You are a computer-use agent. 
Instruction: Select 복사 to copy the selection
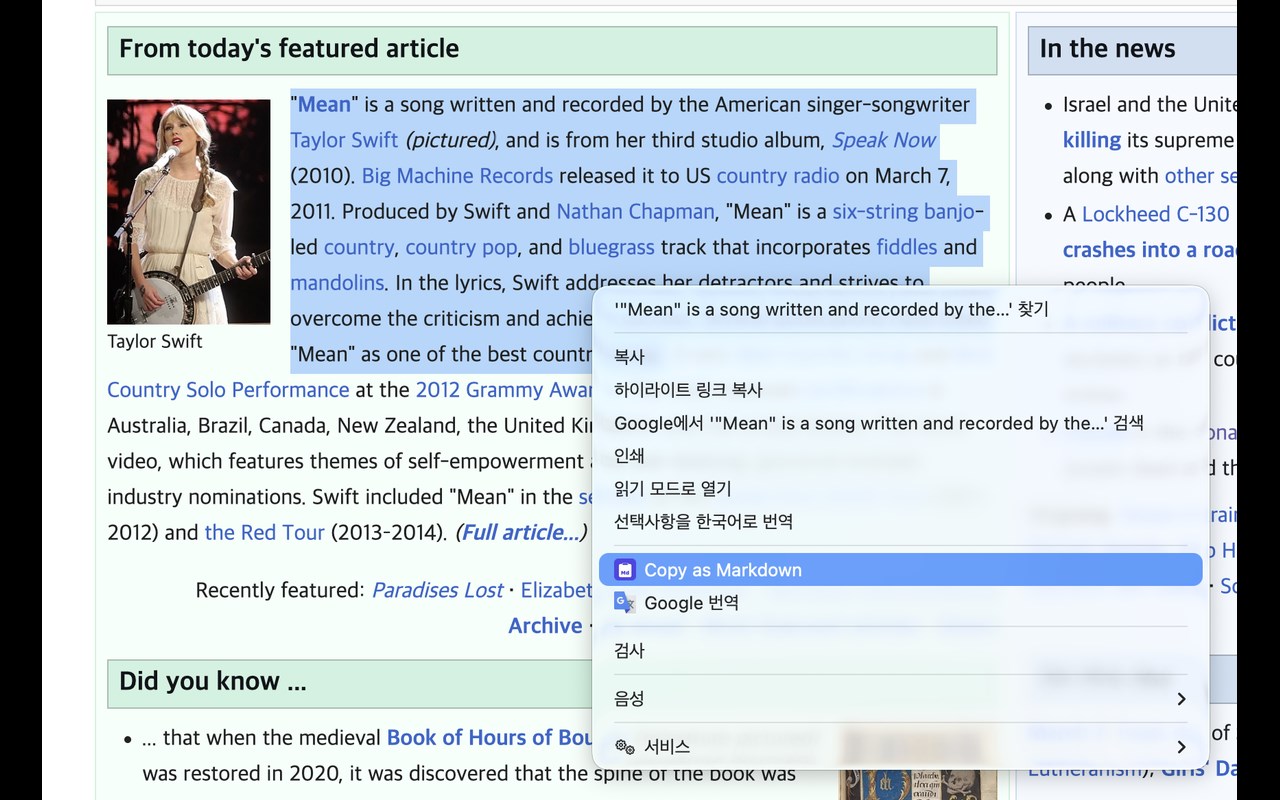tap(628, 357)
